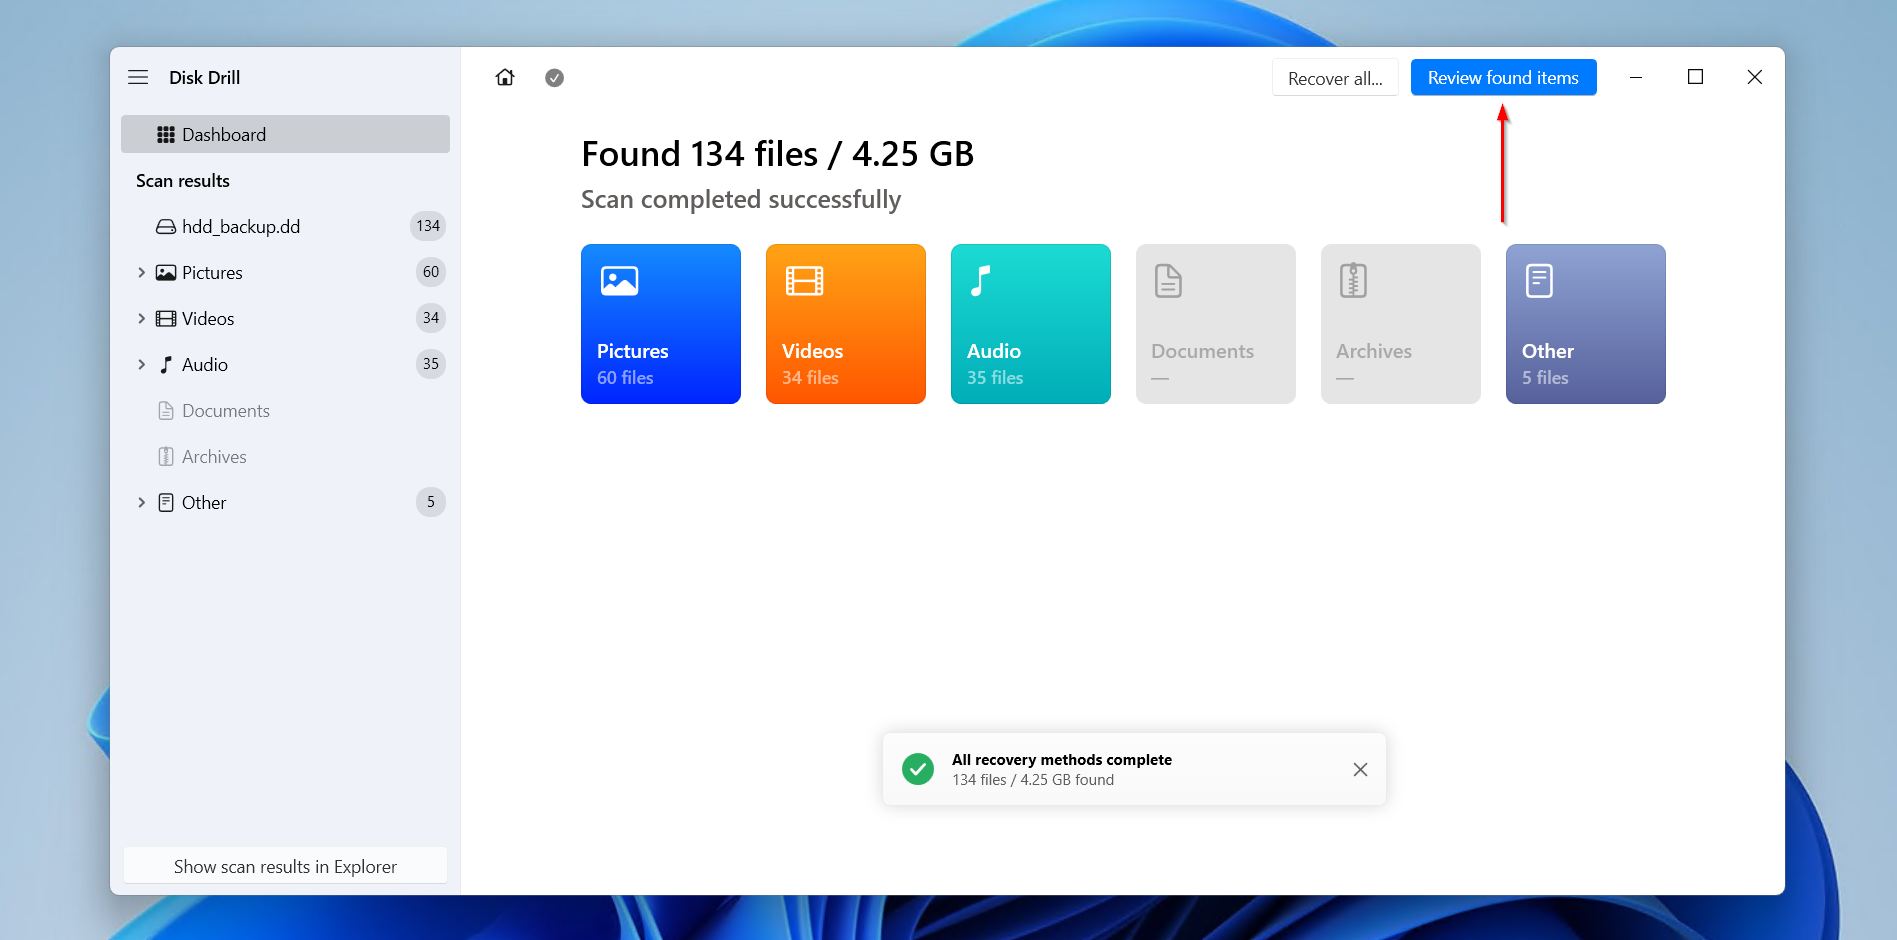Click the Review found items button

click(1503, 77)
